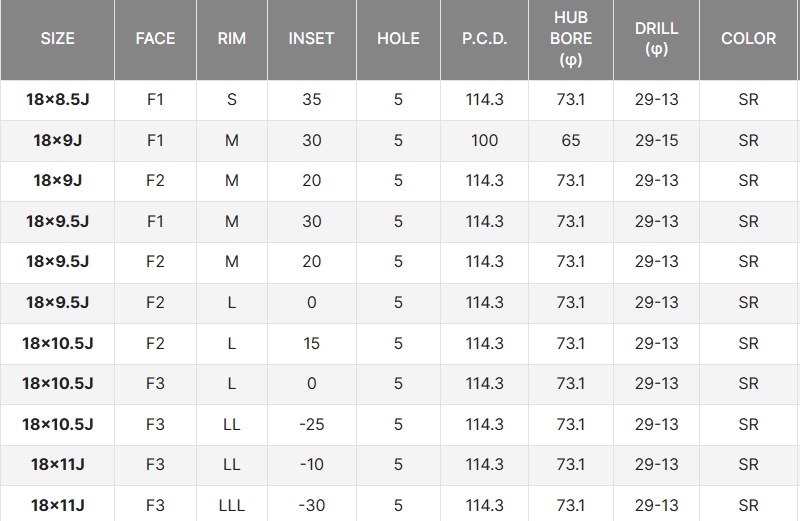Select the drill value 29-15

(657, 140)
